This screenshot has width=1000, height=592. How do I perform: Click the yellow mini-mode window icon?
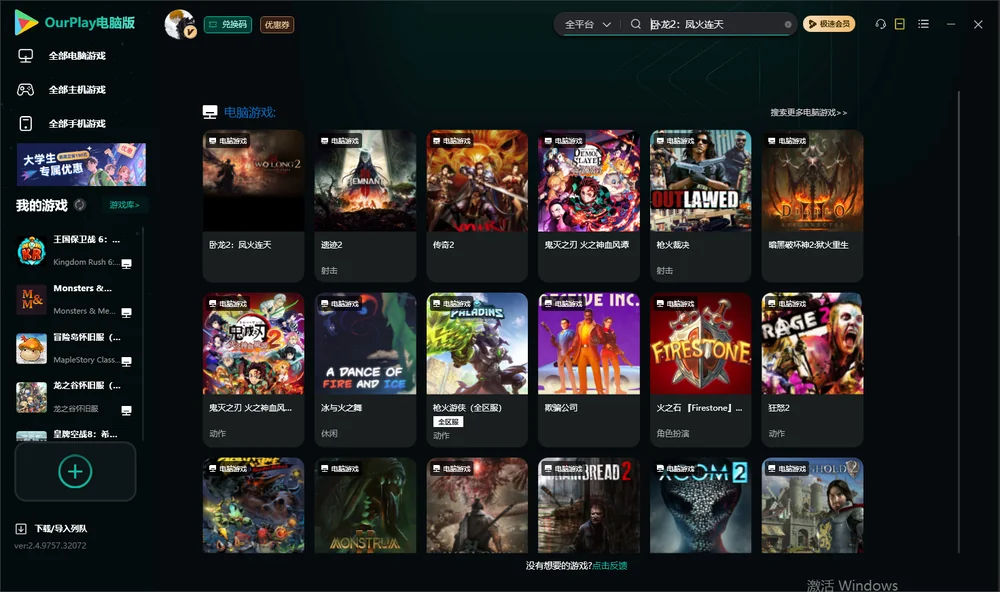[x=900, y=24]
